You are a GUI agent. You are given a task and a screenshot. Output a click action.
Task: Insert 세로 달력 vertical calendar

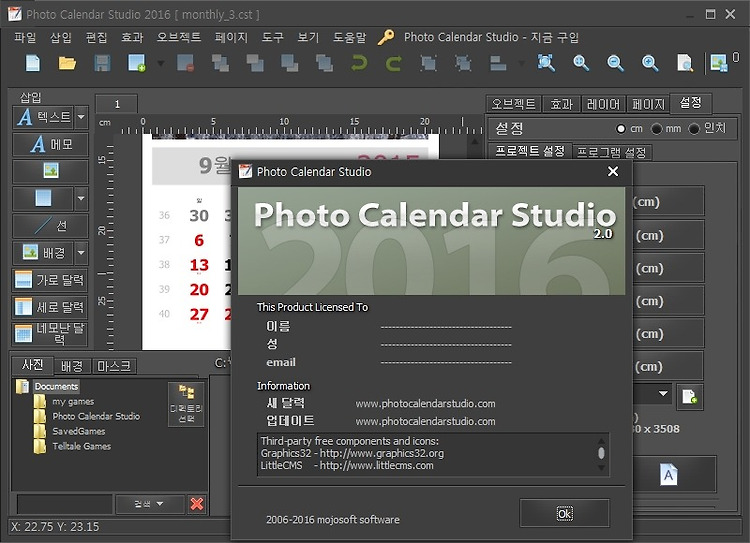pos(51,307)
